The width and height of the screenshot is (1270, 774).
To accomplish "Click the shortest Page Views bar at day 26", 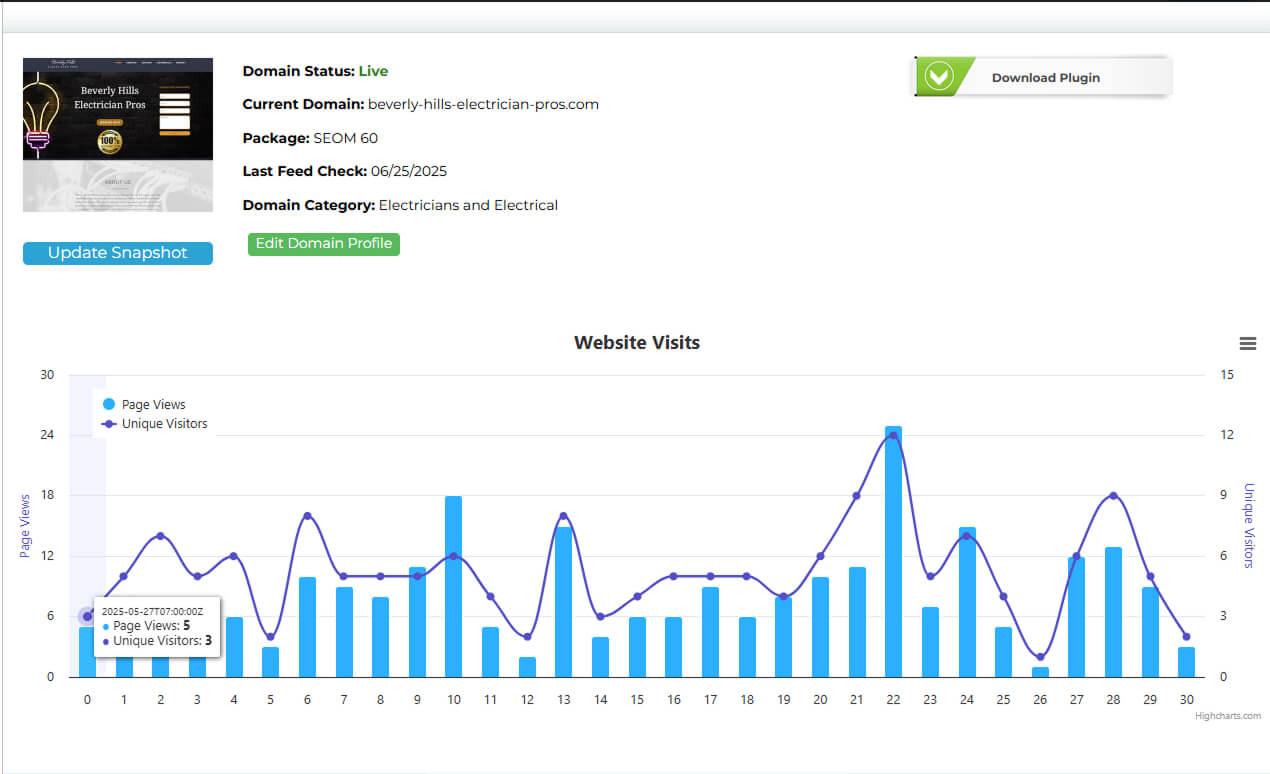I will point(1040,672).
